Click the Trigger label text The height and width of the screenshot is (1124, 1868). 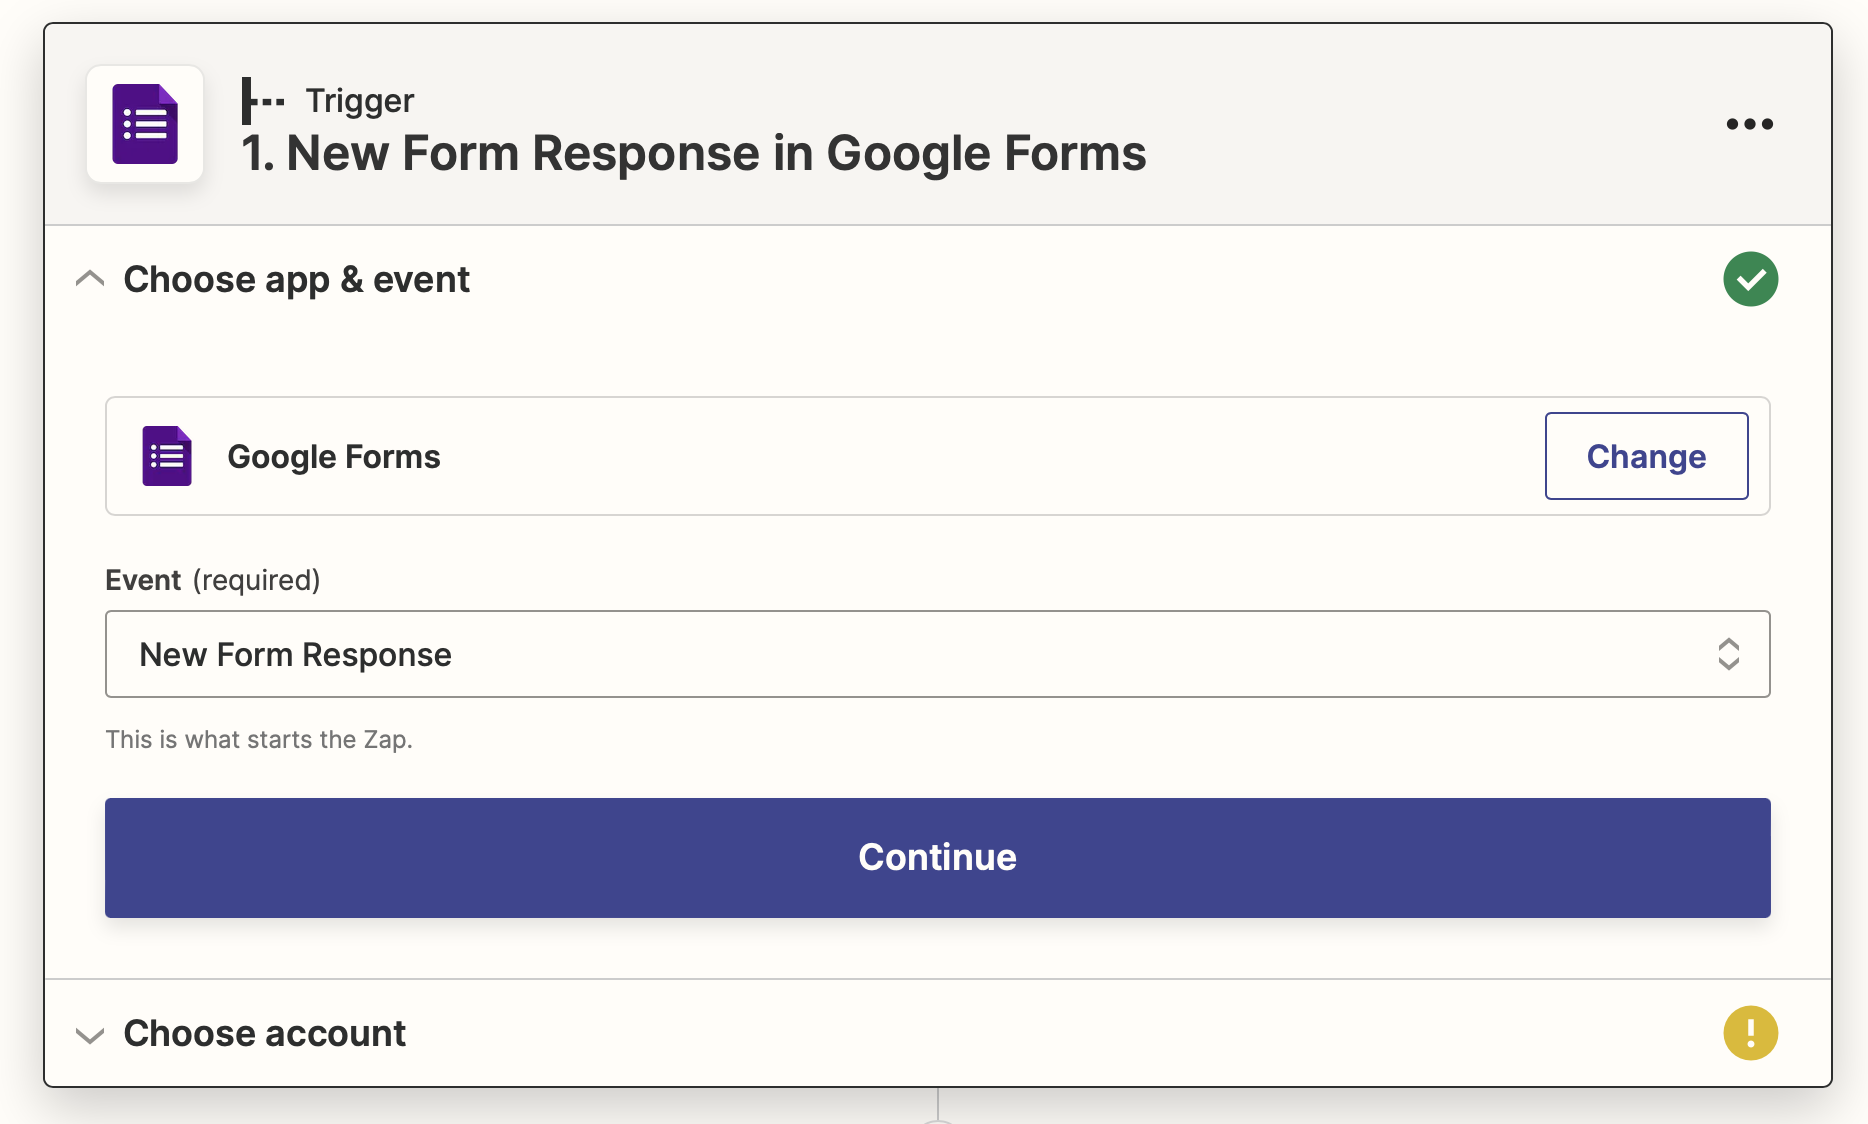click(360, 101)
